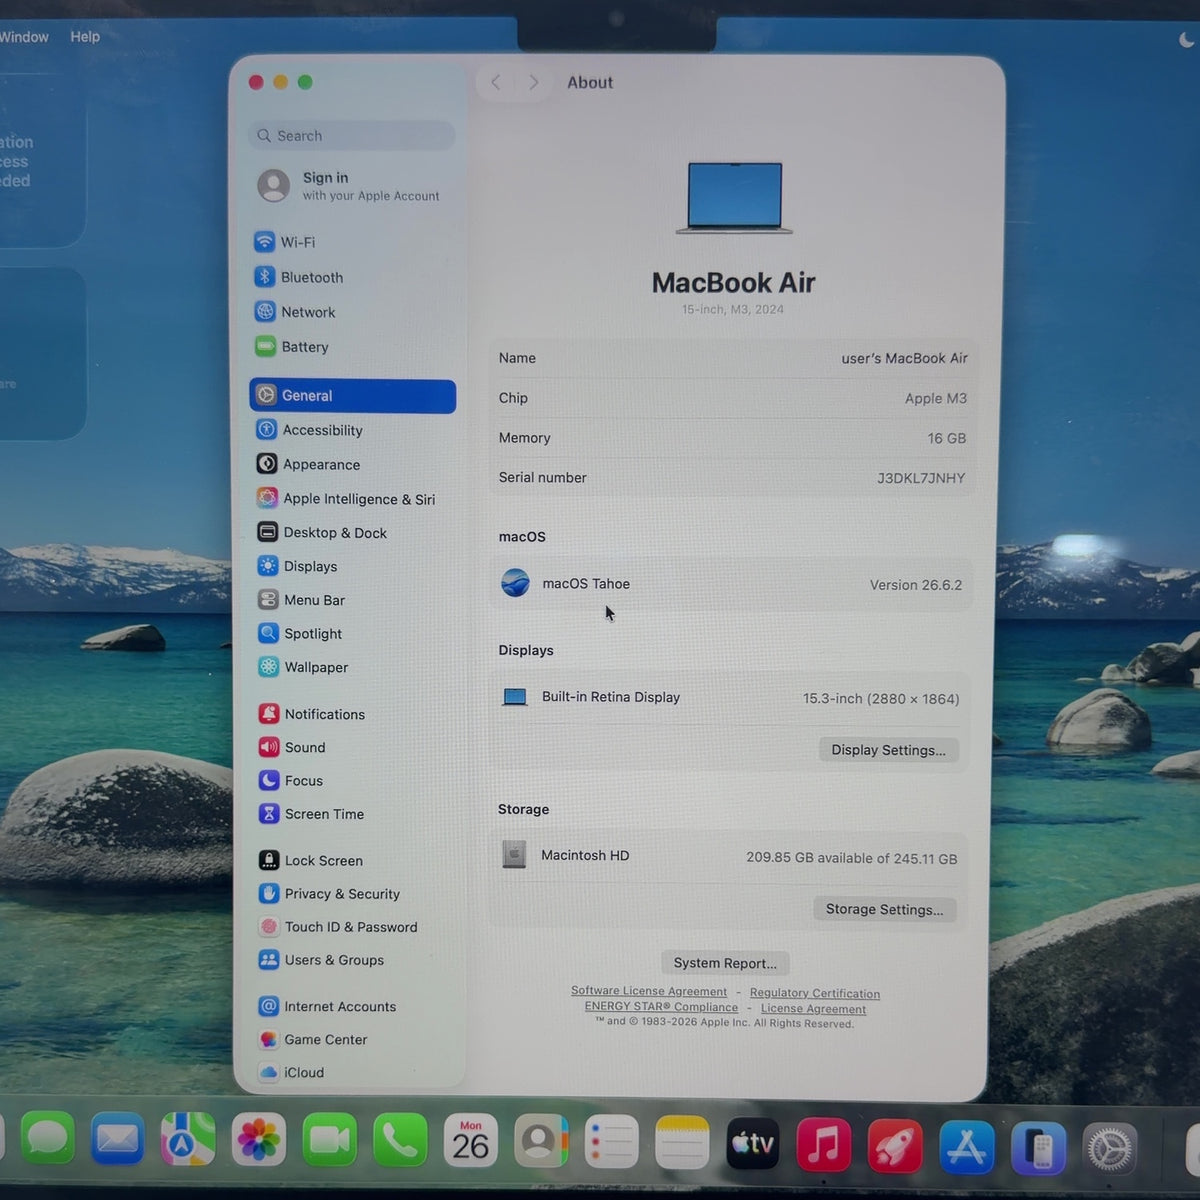Open the Sound settings icon
This screenshot has height=1200, width=1200.
point(269,747)
